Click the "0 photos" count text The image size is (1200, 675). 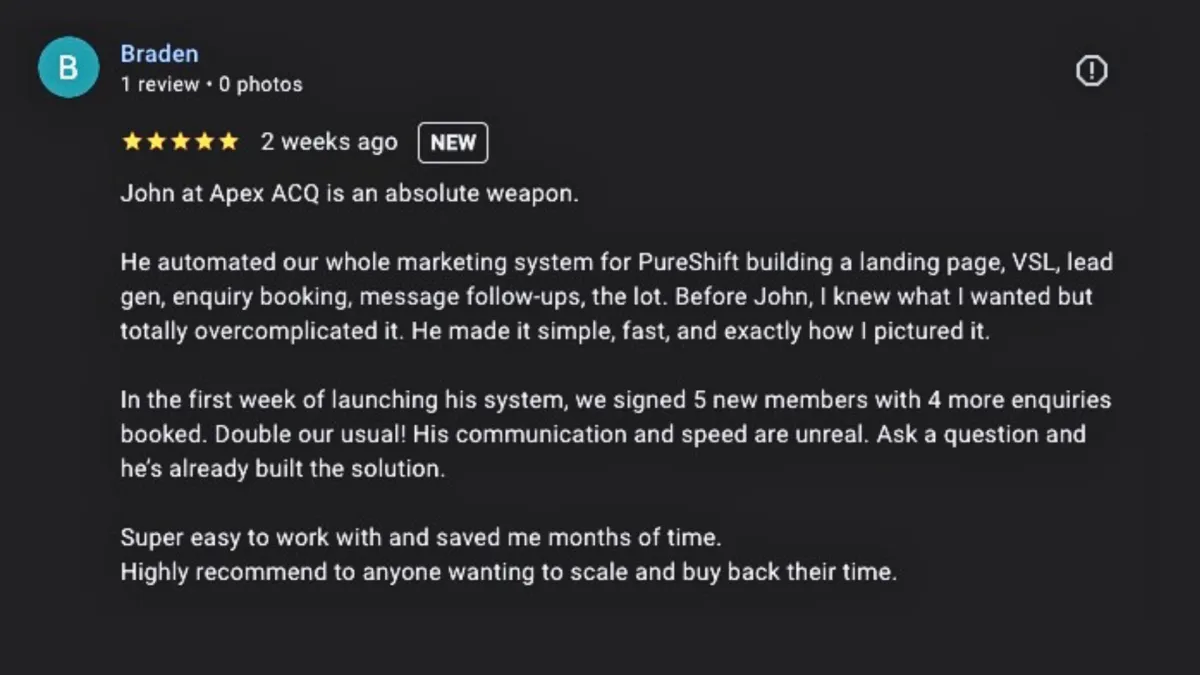coord(260,85)
